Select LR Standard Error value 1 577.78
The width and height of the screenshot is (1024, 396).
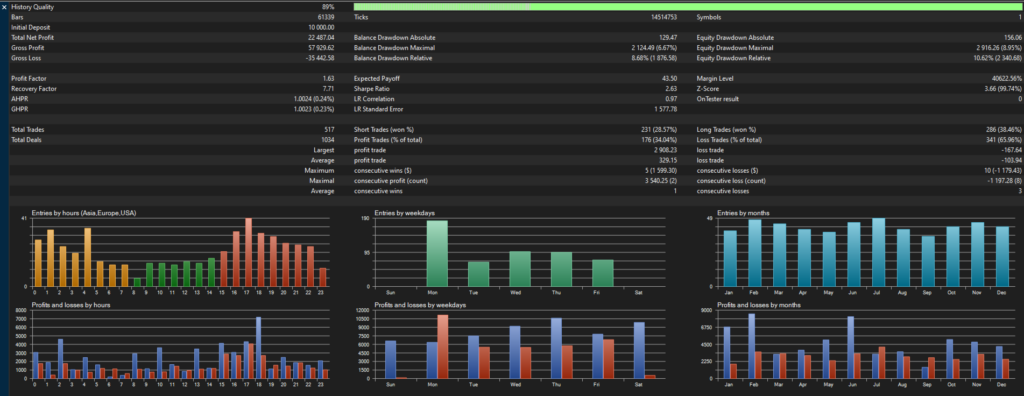tap(665, 109)
